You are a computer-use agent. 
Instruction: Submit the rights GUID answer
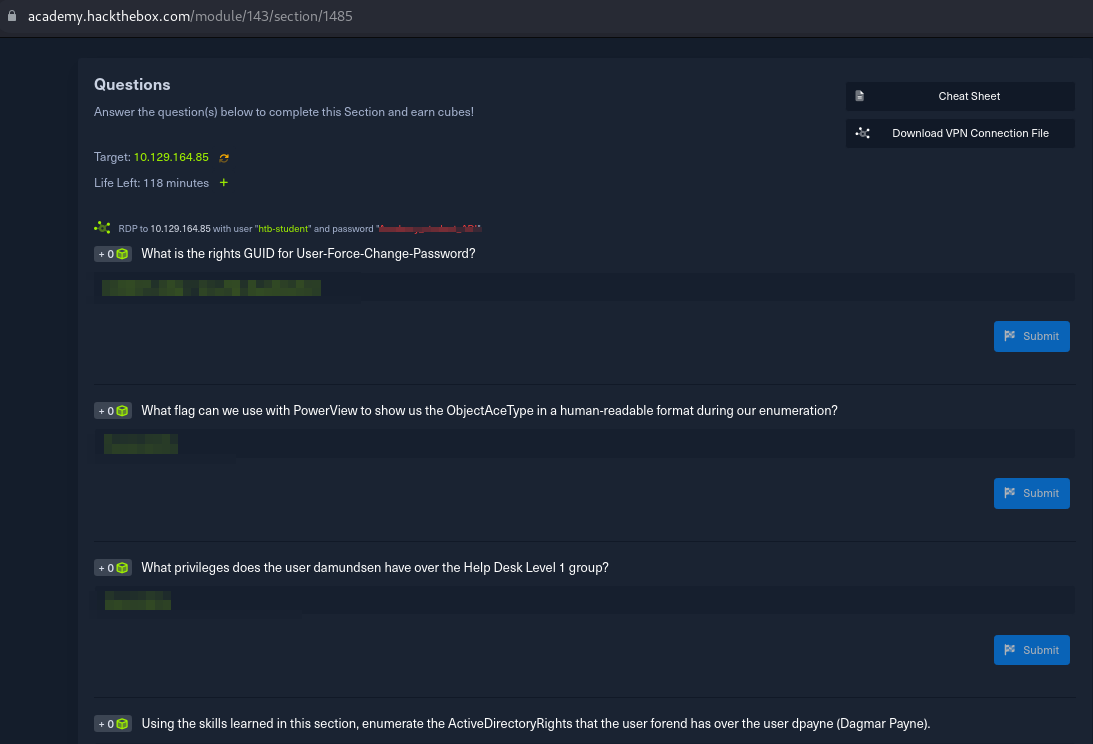click(x=1031, y=336)
